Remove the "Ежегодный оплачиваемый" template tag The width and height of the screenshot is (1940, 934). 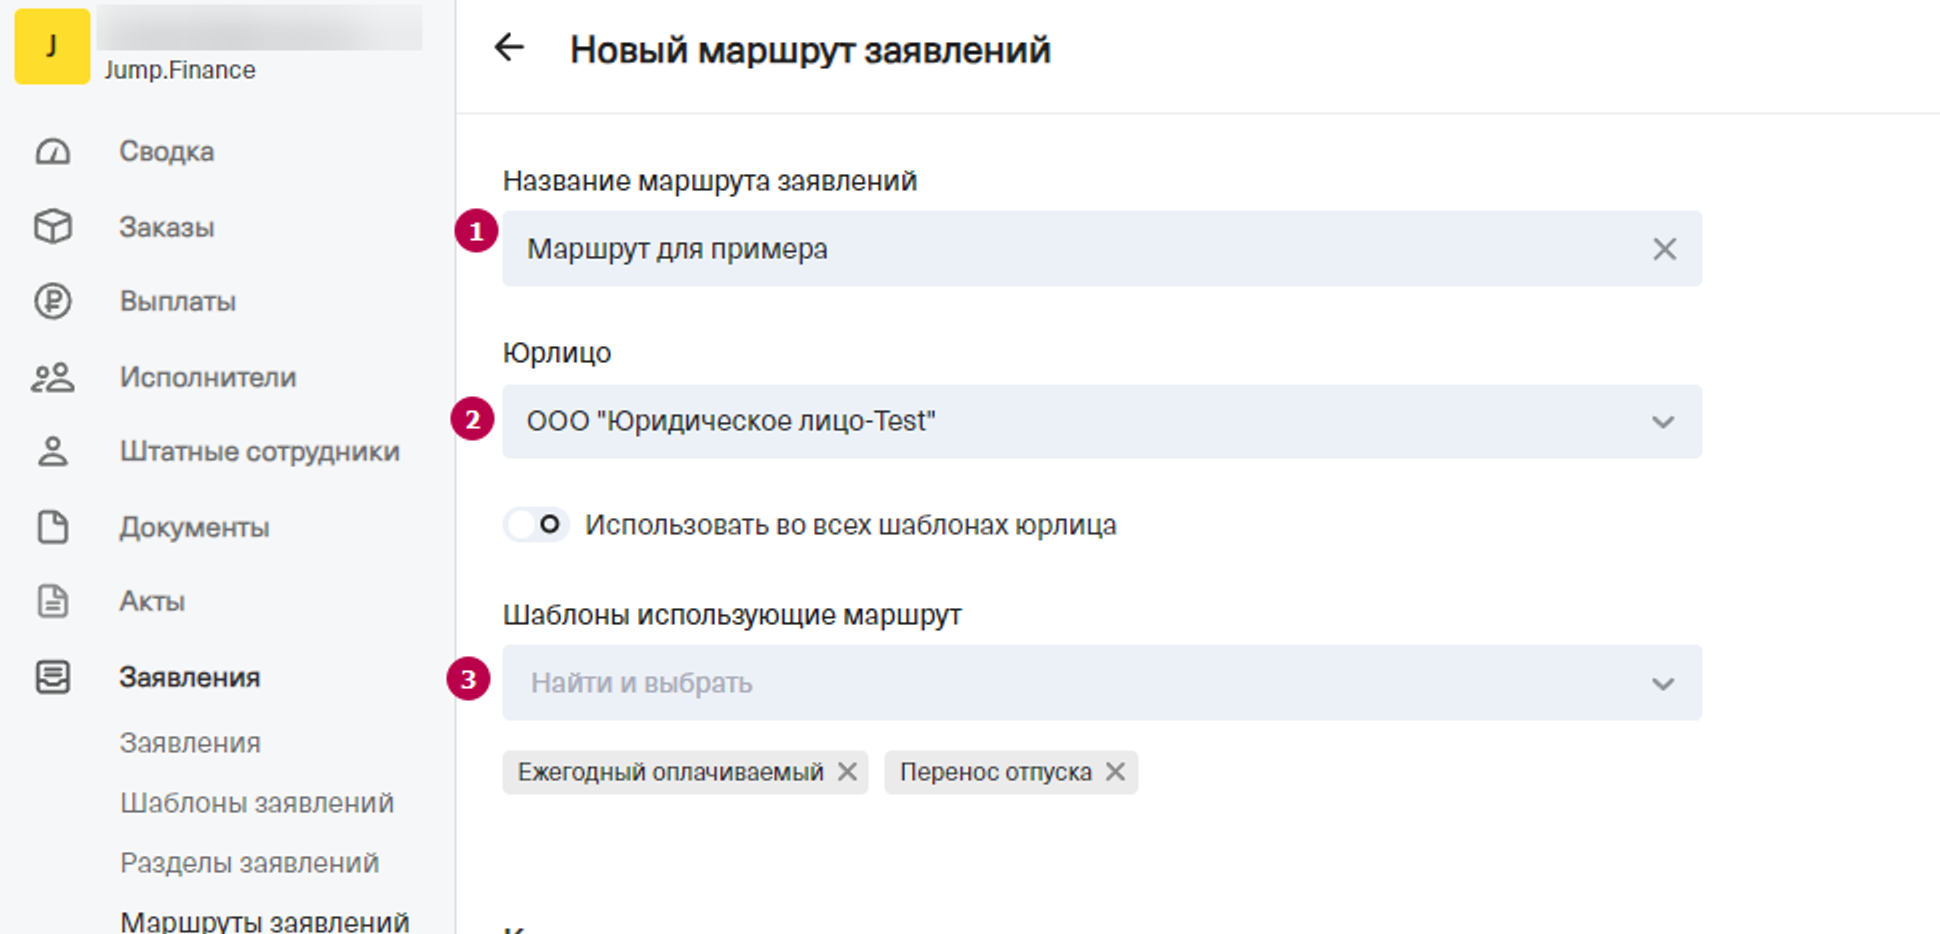point(847,772)
